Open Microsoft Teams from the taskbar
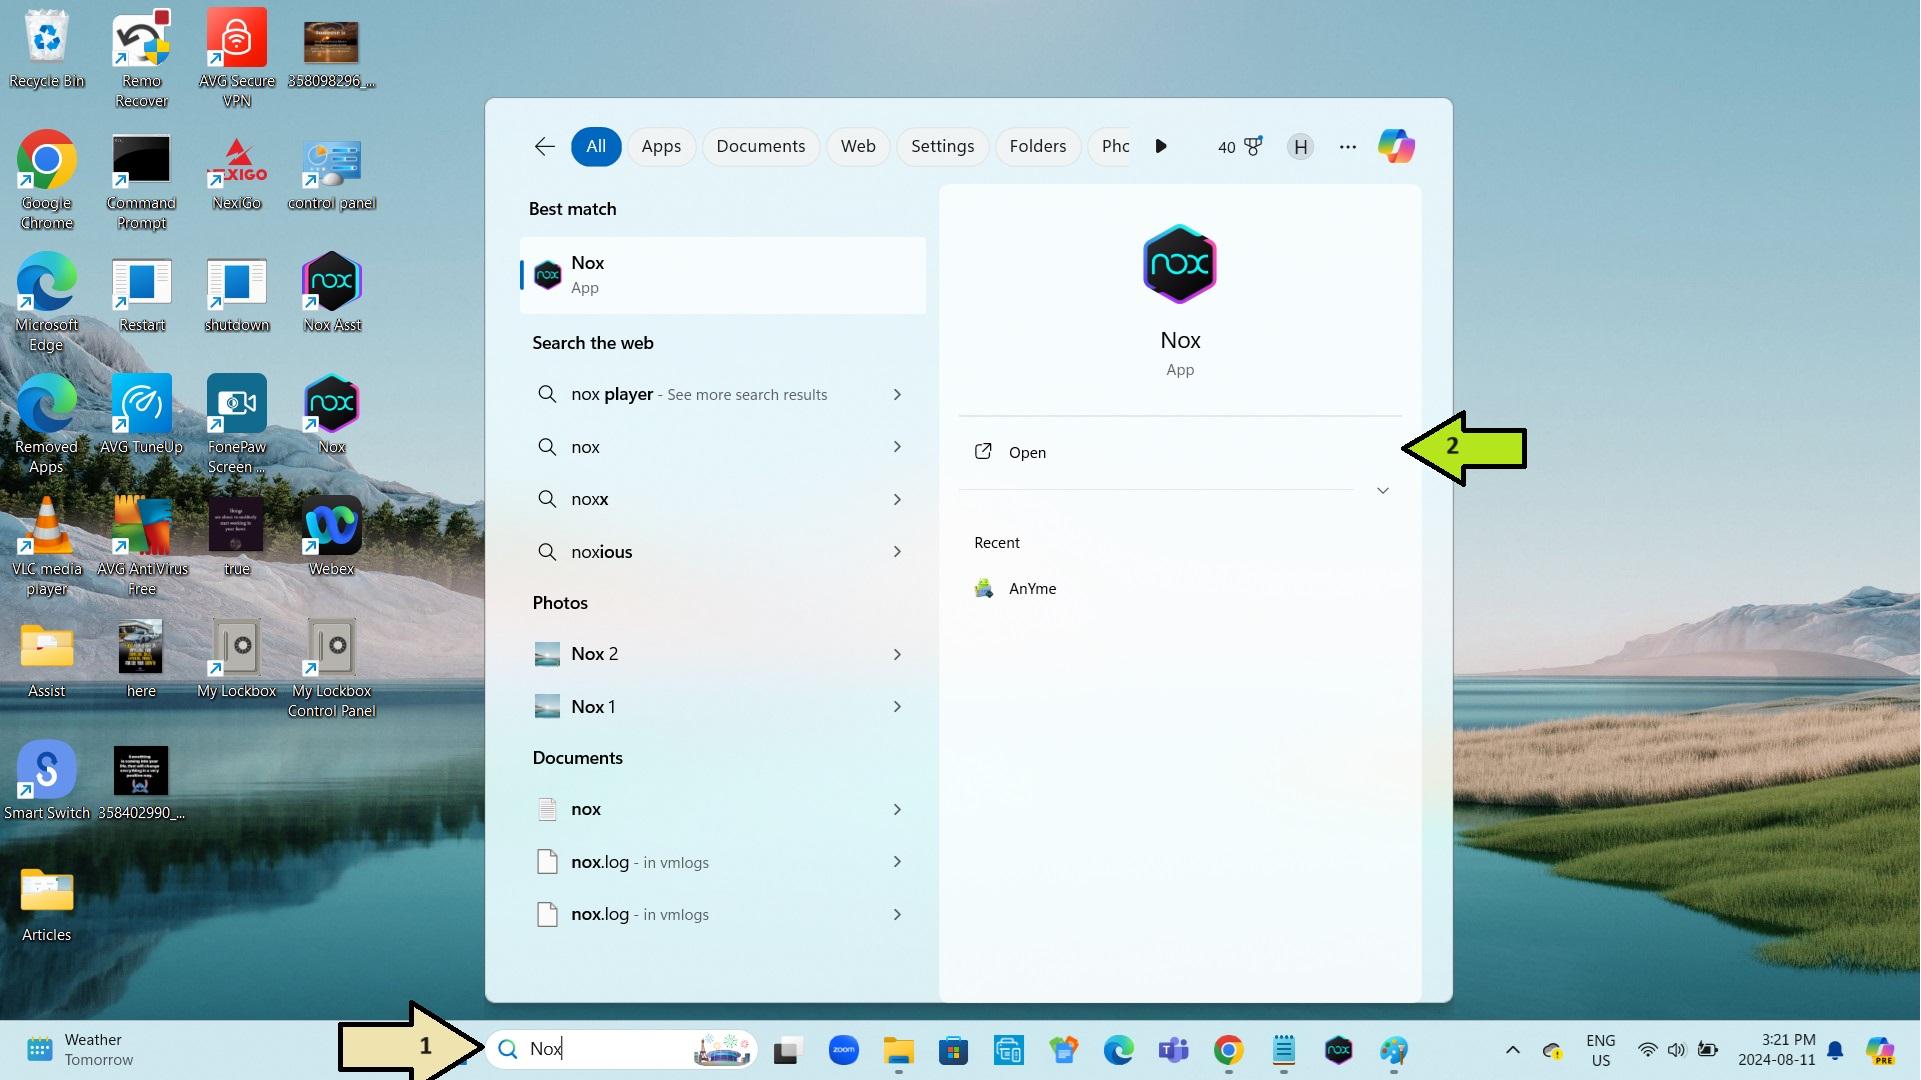1921x1080 pixels. (x=1173, y=1050)
